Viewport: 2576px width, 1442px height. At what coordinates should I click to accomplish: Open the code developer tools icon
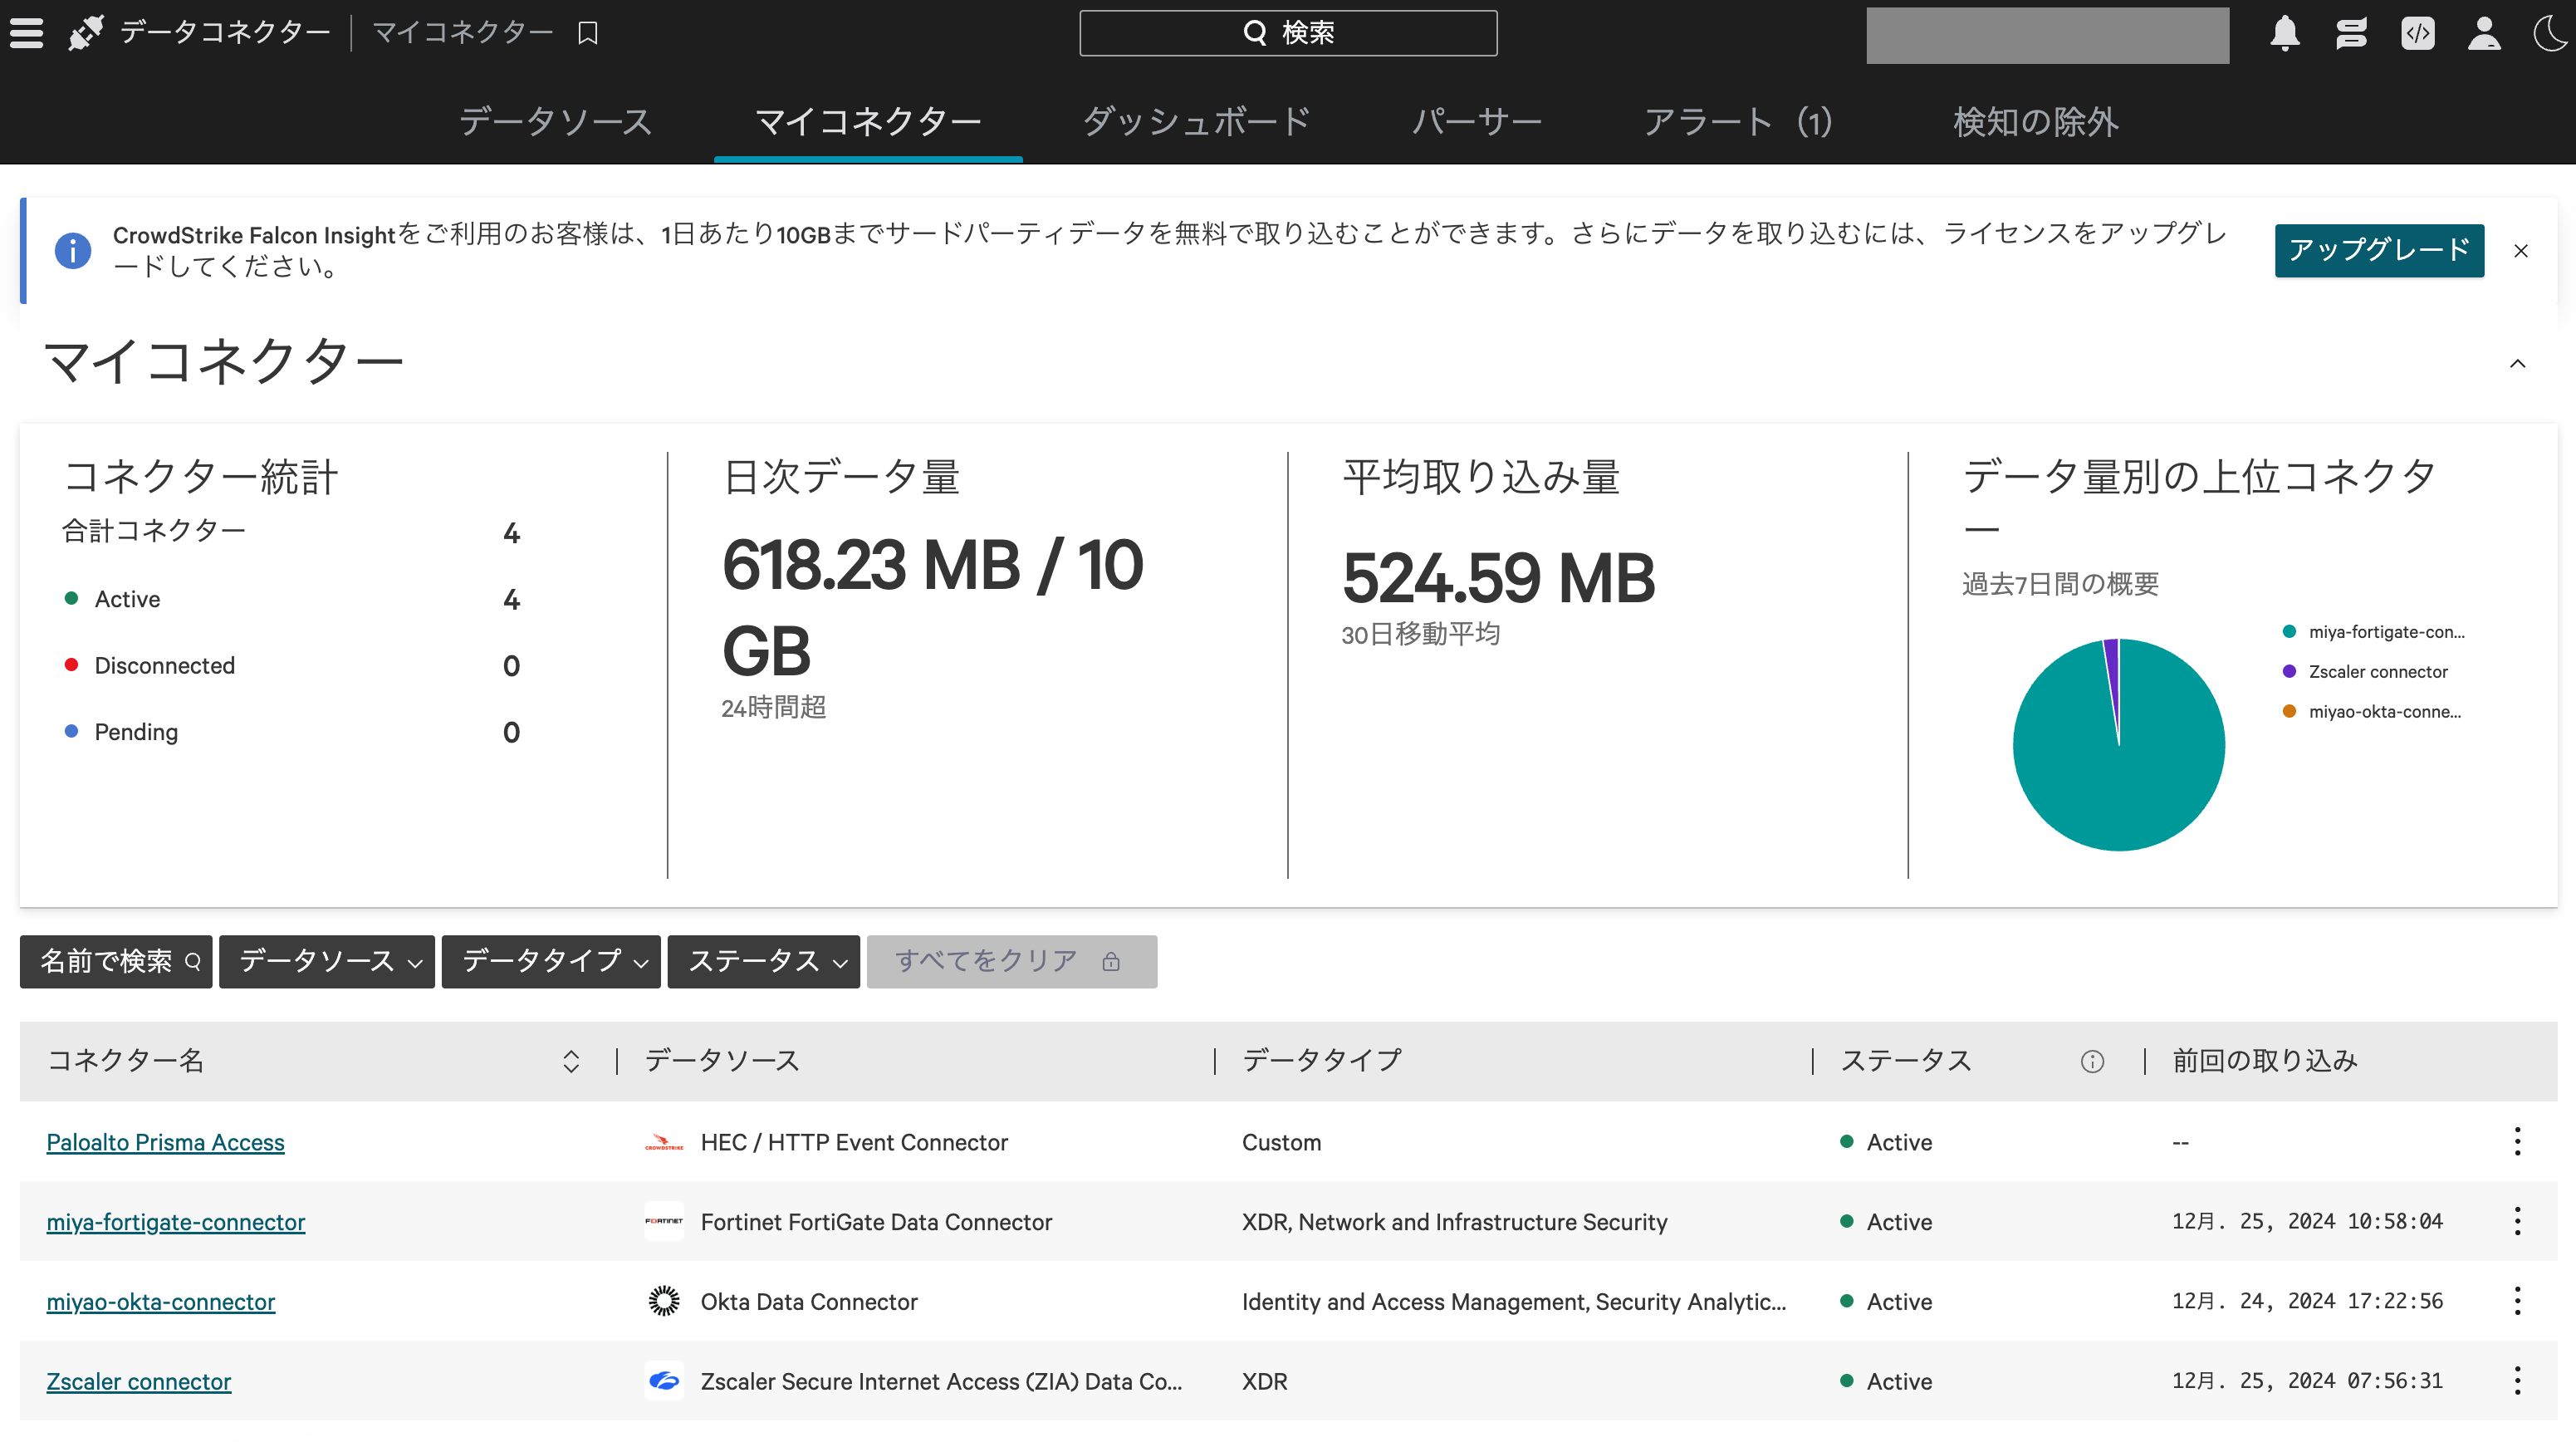tap(2418, 33)
